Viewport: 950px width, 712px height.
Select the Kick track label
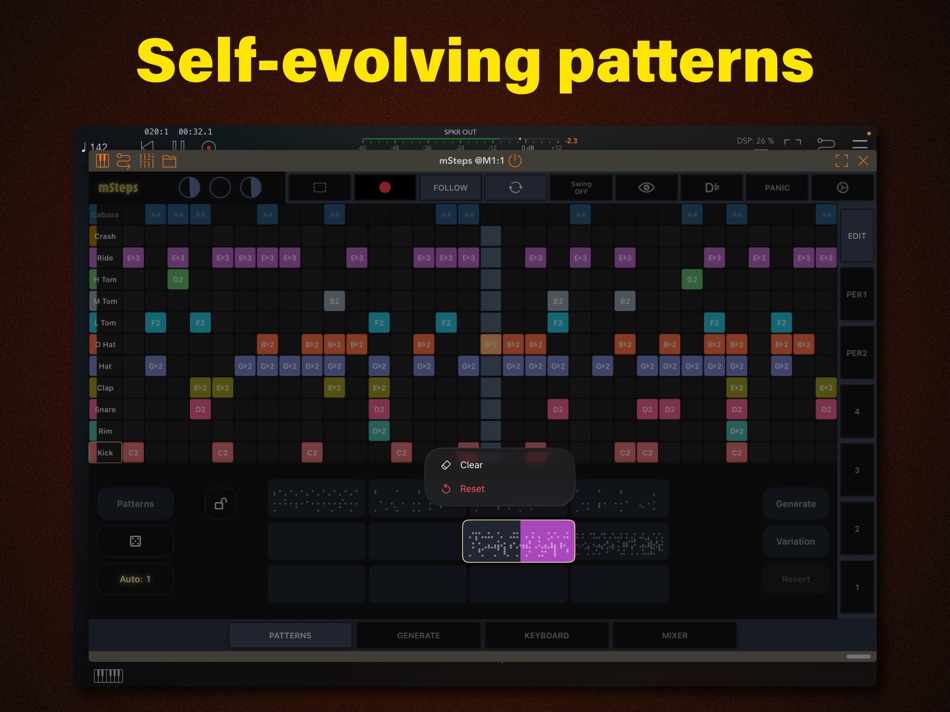pos(105,453)
